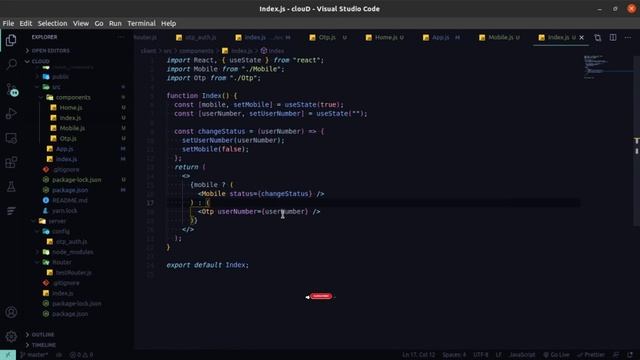Open README.md in the explorer
Image resolution: width=640 pixels, height=360 pixels.
pyautogui.click(x=69, y=200)
